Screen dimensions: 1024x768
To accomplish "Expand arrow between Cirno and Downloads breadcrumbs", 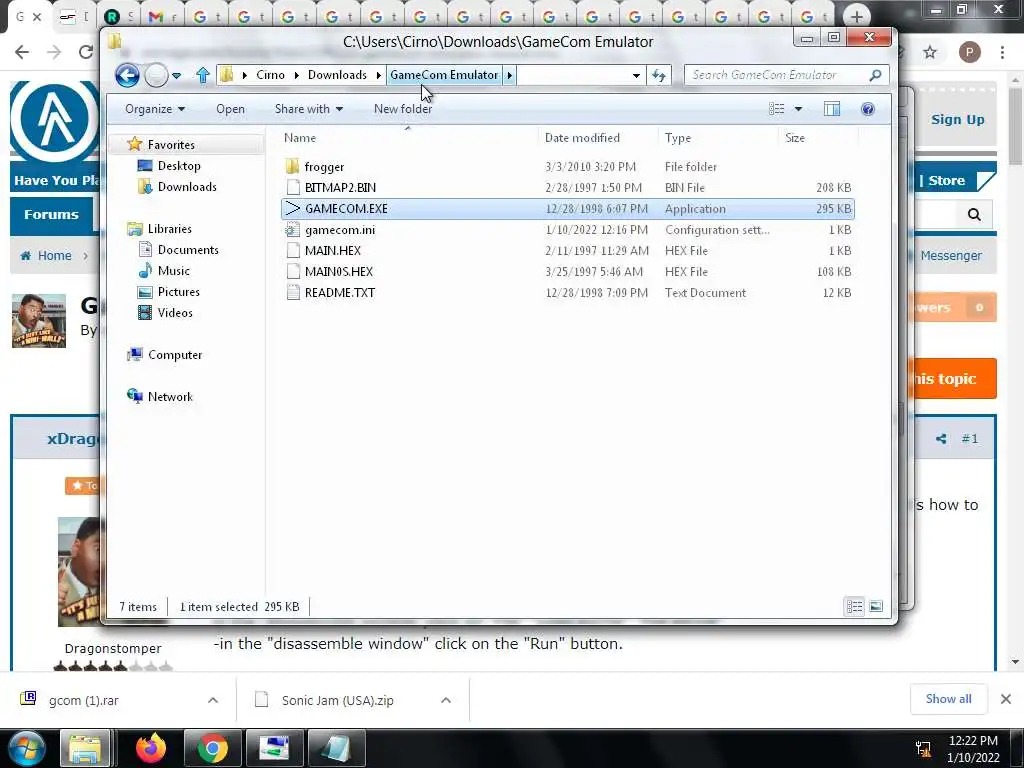I will point(296,75).
